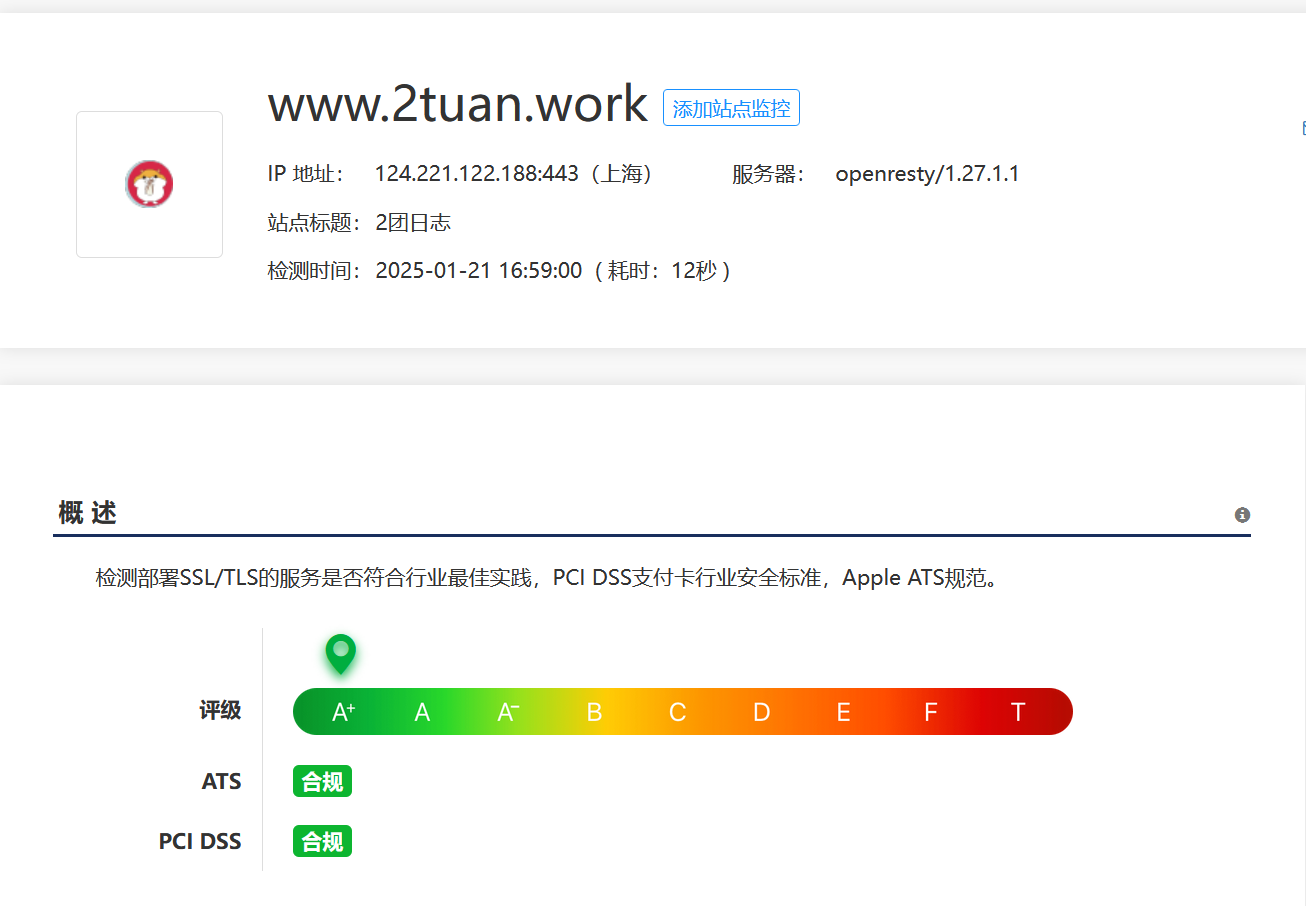Select the T grade on rating bar
The width and height of the screenshot is (1306, 906).
tap(1018, 712)
